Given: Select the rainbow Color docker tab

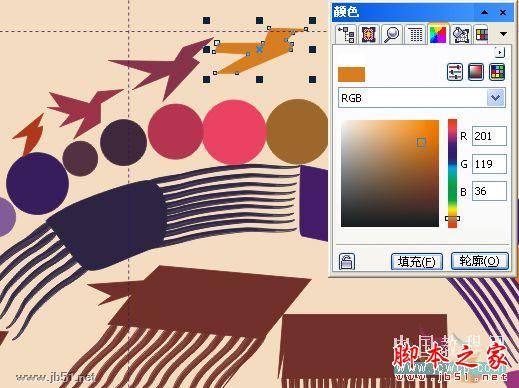Looking at the screenshot, I should [438, 34].
